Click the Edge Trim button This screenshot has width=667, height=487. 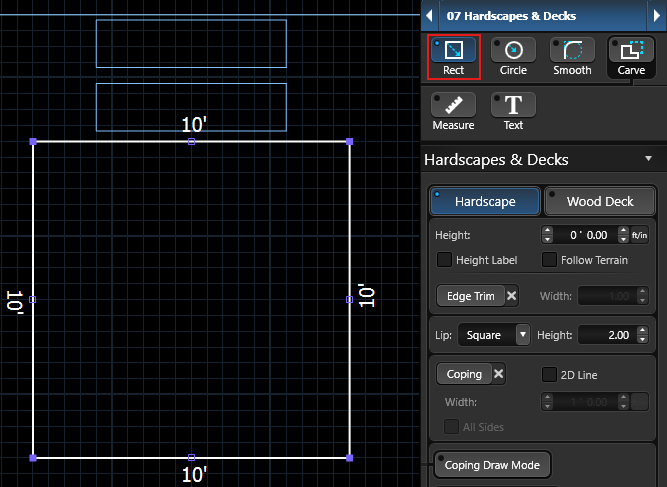coord(470,296)
